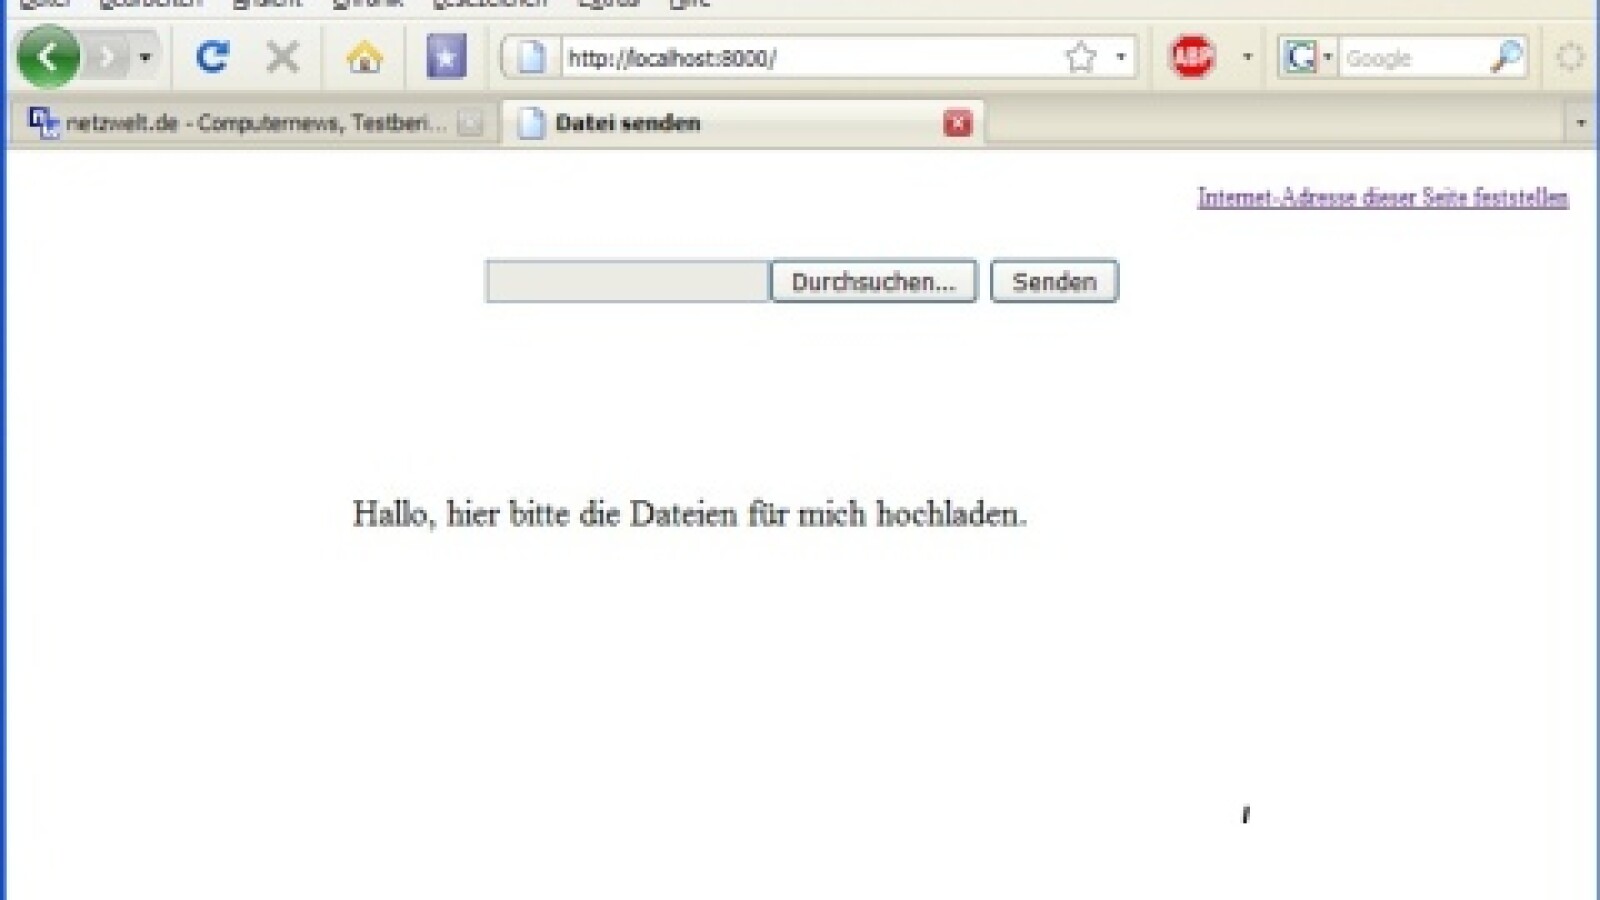Reload the current page
Image resolution: width=1600 pixels, height=900 pixels.
[212, 57]
